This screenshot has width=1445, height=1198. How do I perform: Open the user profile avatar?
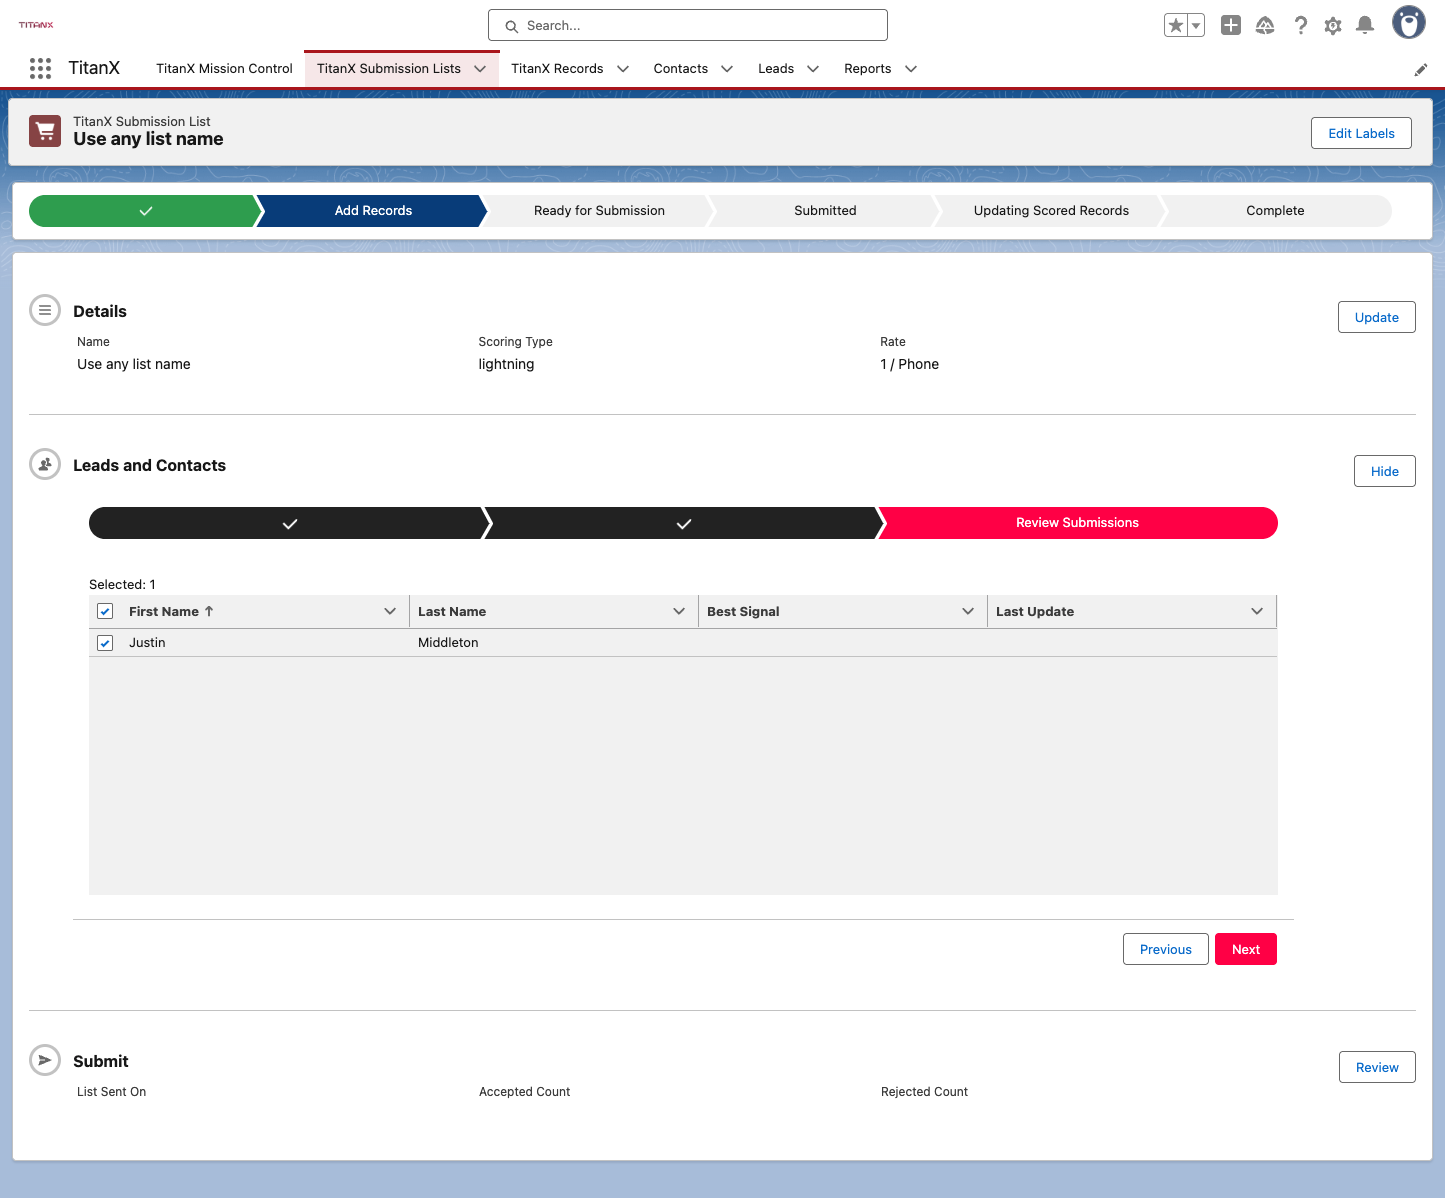point(1409,22)
